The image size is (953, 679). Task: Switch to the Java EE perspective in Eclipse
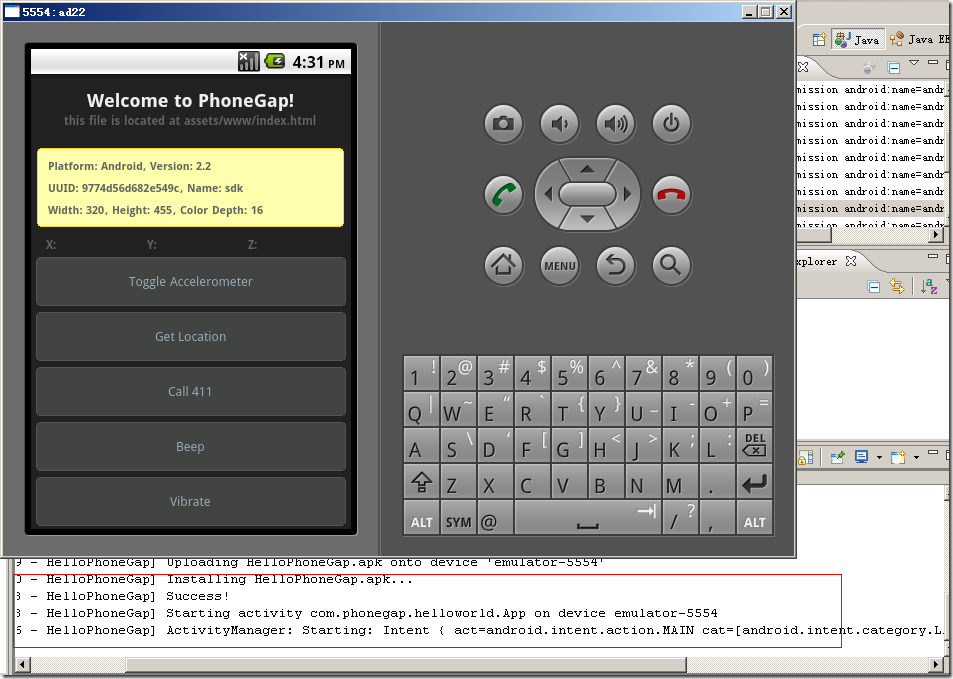point(919,40)
